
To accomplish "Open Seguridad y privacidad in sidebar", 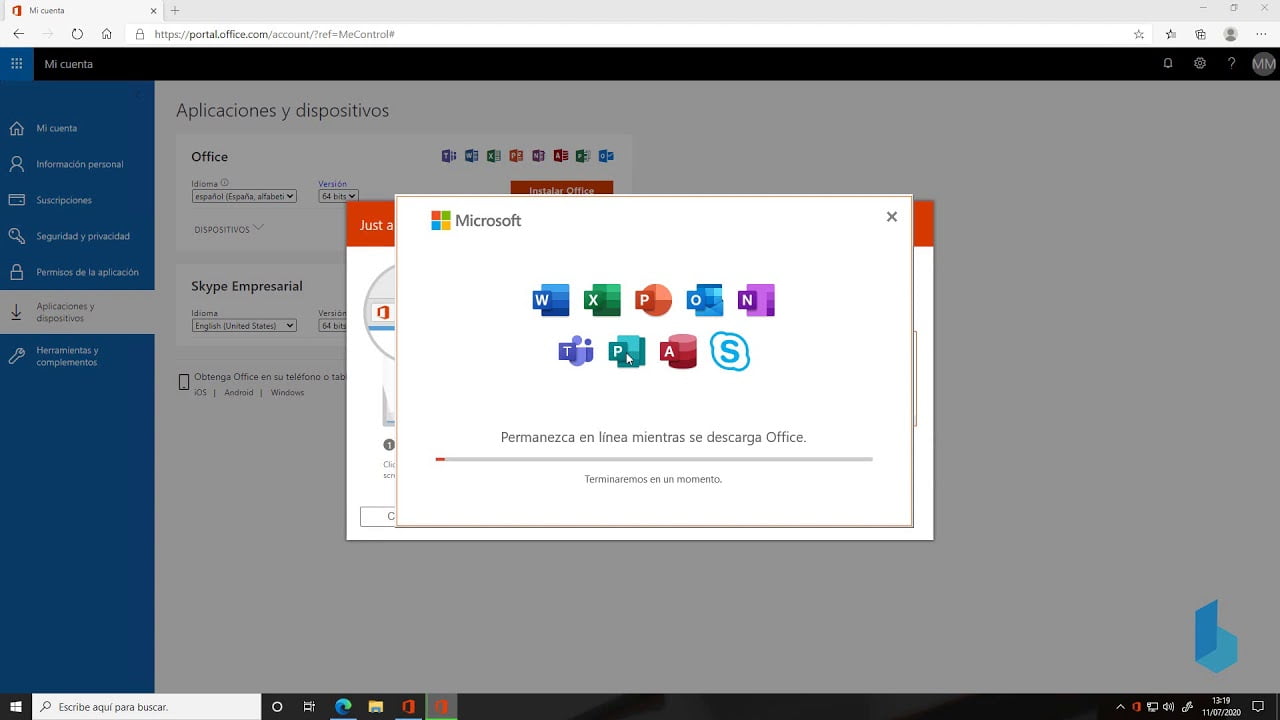I will point(77,236).
